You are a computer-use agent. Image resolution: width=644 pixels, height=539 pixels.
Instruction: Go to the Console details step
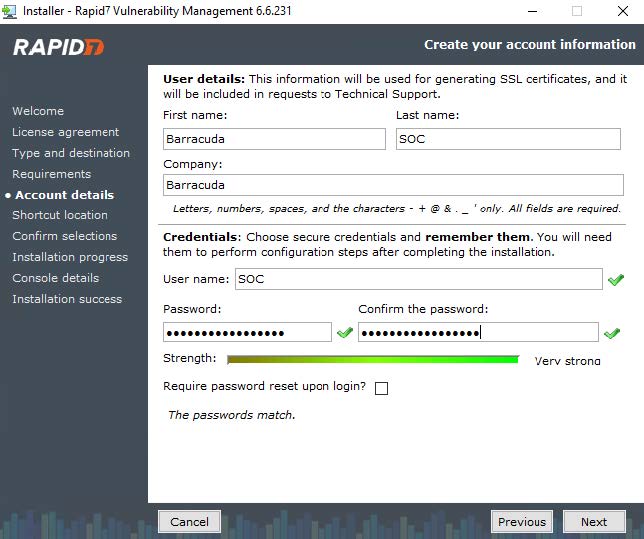point(55,278)
